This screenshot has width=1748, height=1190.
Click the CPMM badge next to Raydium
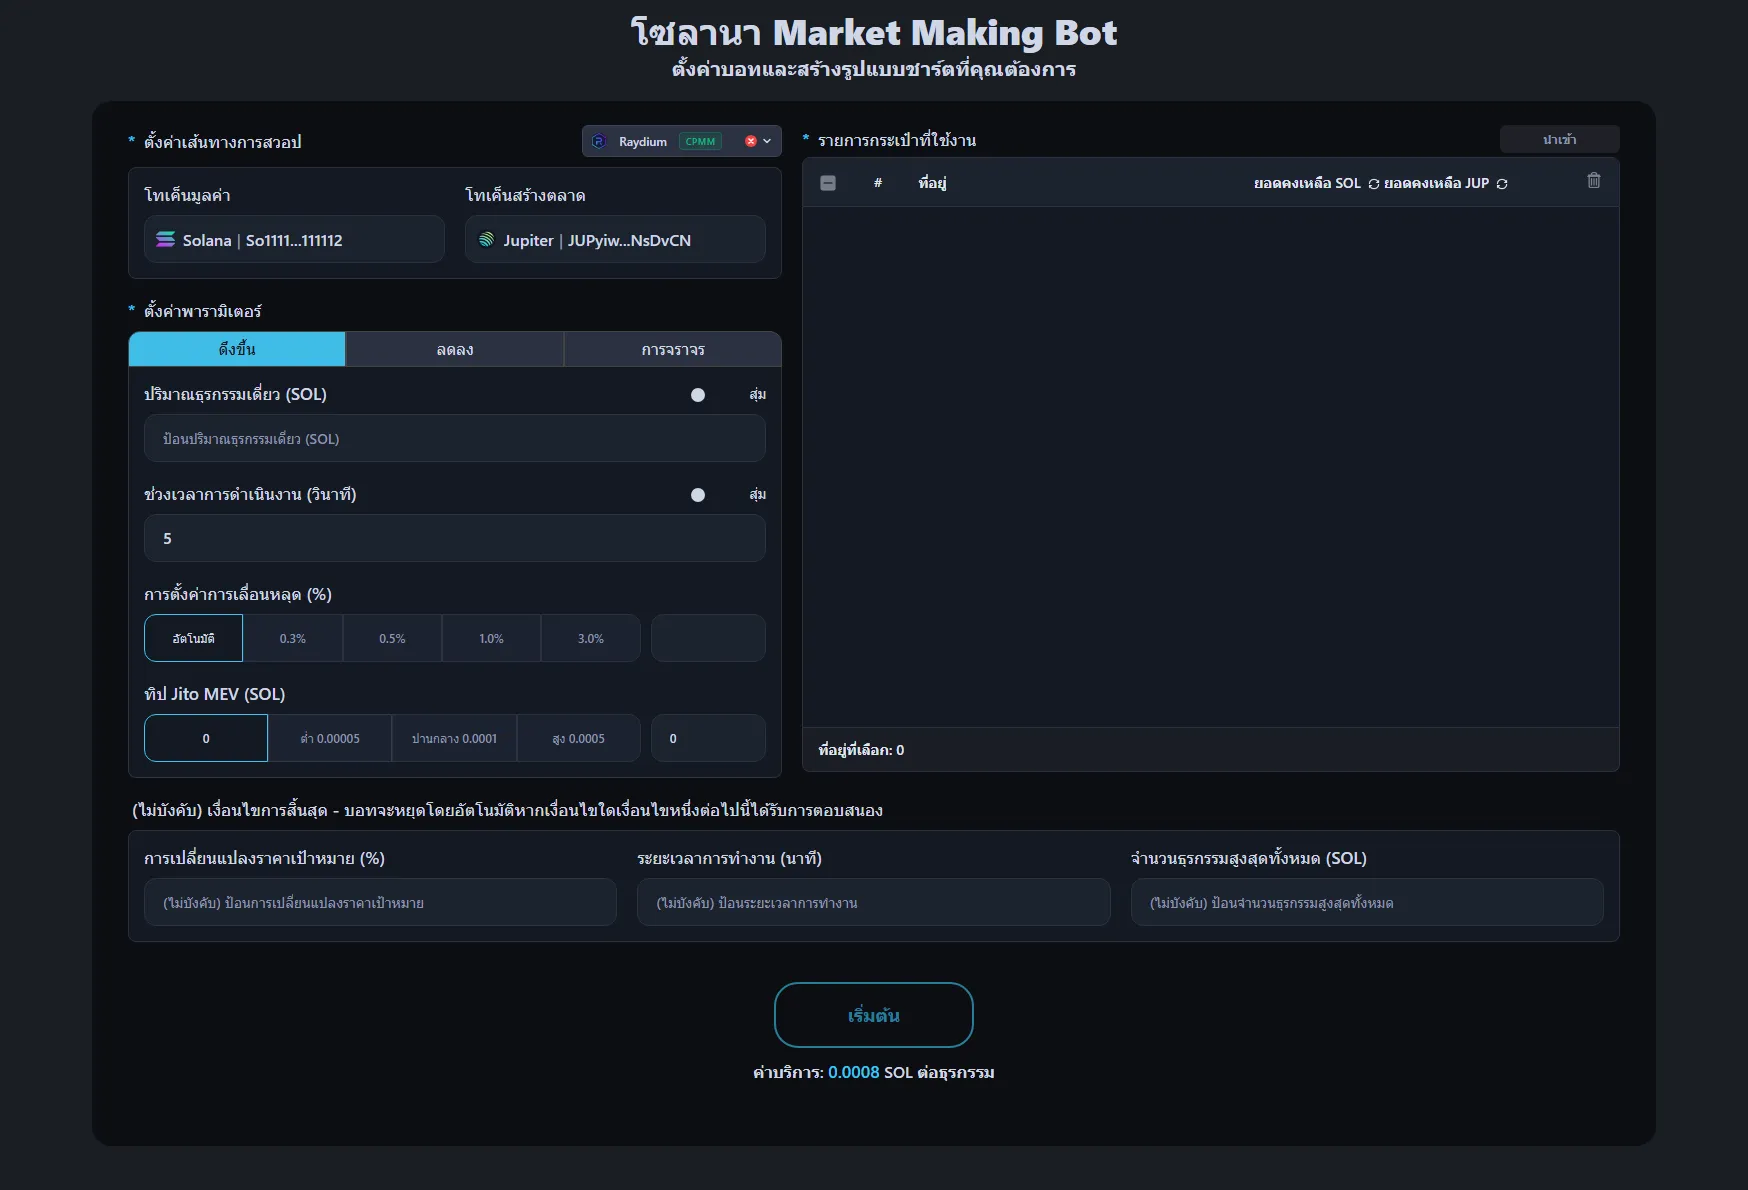pos(700,141)
